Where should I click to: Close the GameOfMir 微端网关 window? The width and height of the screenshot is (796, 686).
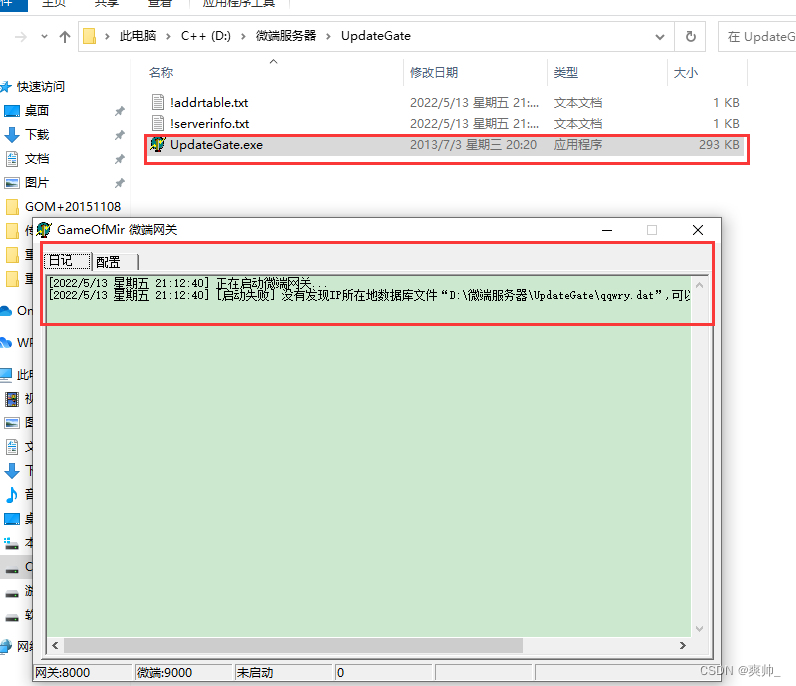pos(698,230)
